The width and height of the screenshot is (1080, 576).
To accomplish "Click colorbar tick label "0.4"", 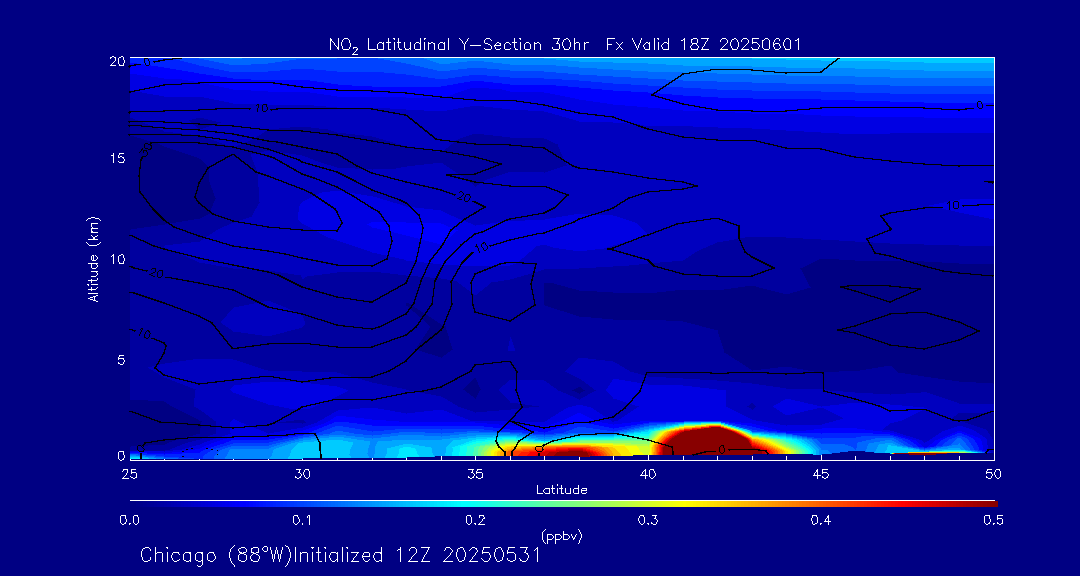I will tap(821, 520).
